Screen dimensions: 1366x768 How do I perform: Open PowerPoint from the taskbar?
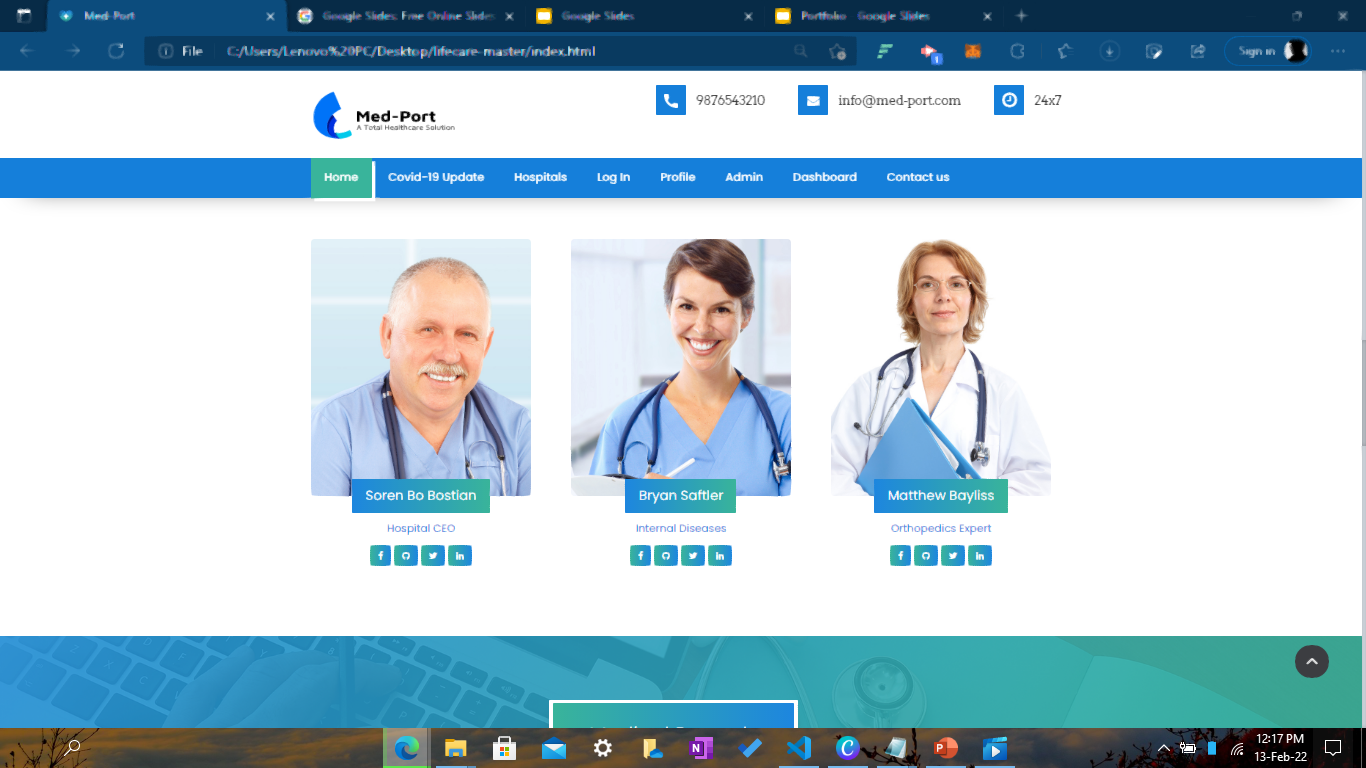coord(945,748)
